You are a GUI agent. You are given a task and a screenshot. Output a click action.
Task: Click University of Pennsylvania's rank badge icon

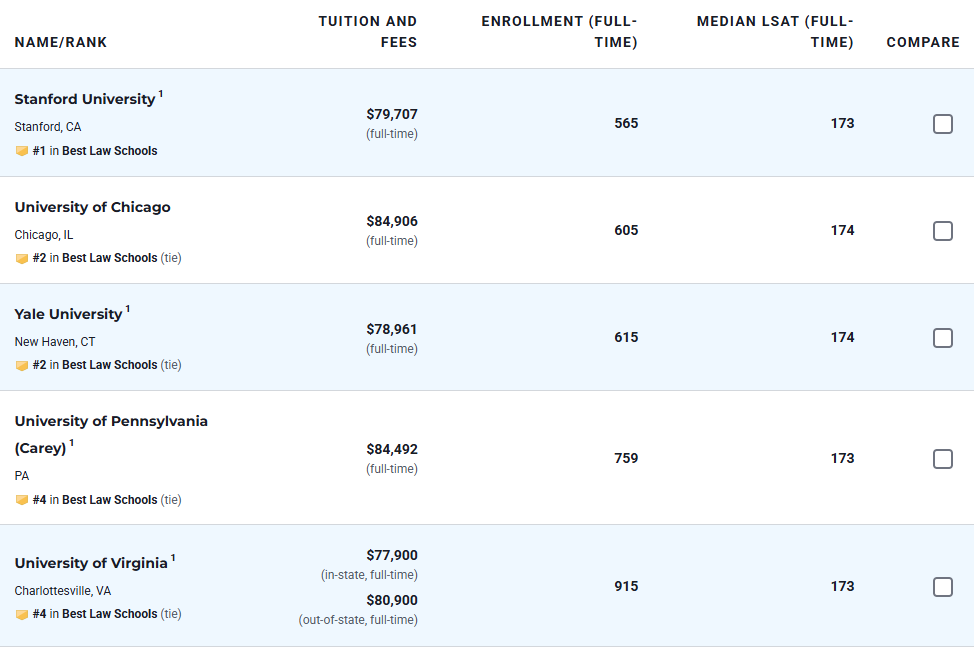coord(21,500)
